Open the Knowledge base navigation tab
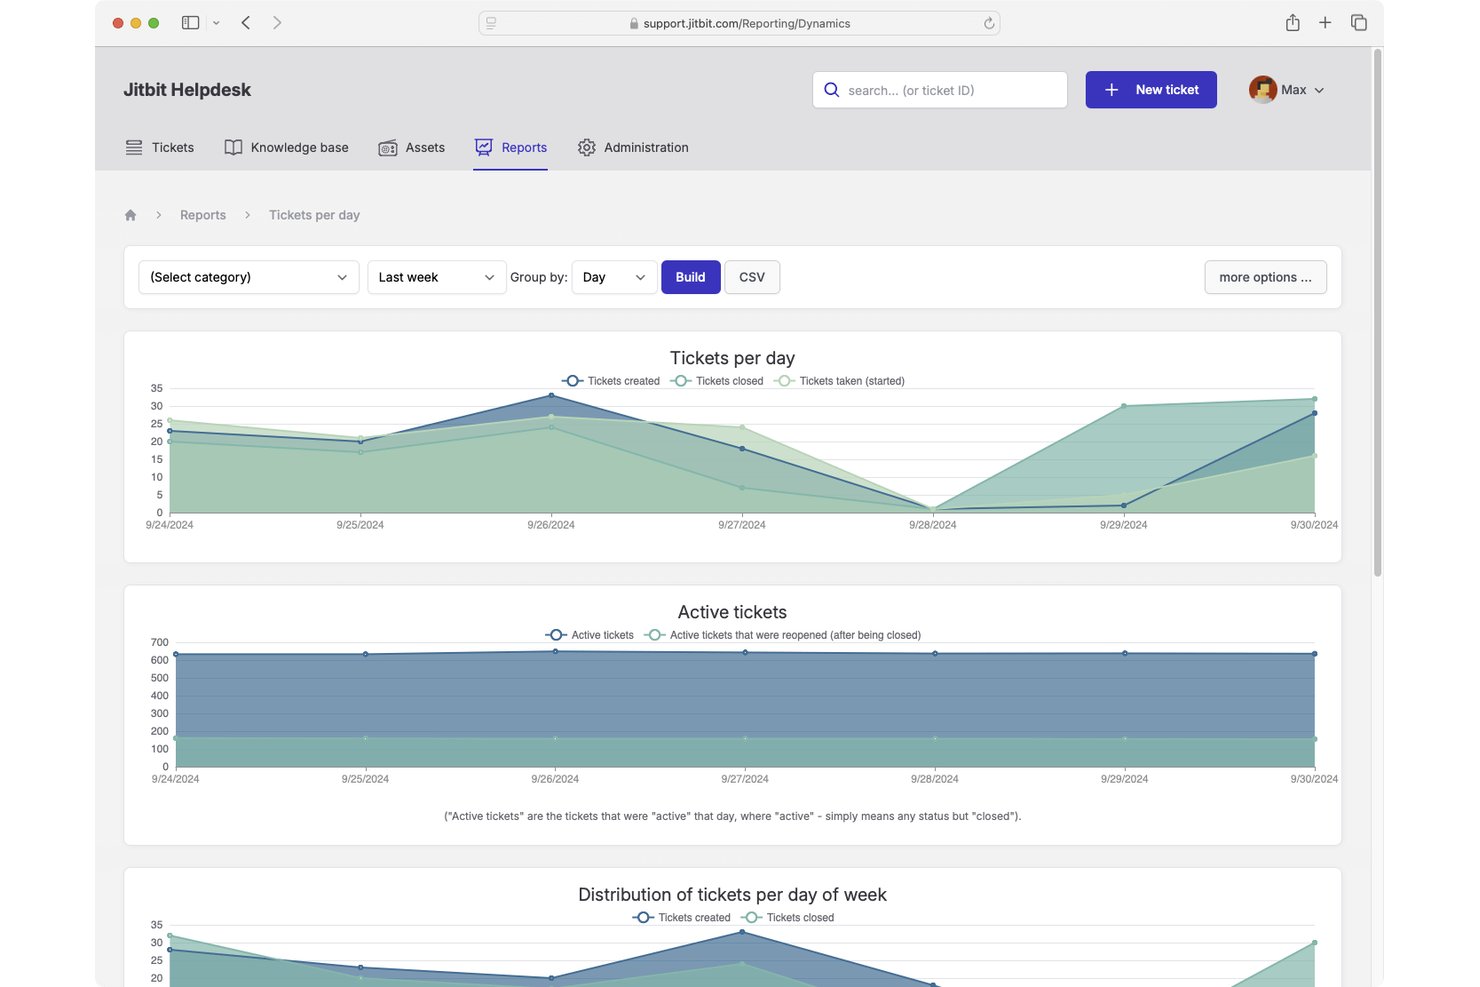Image resolution: width=1480 pixels, height=987 pixels. pos(286,147)
